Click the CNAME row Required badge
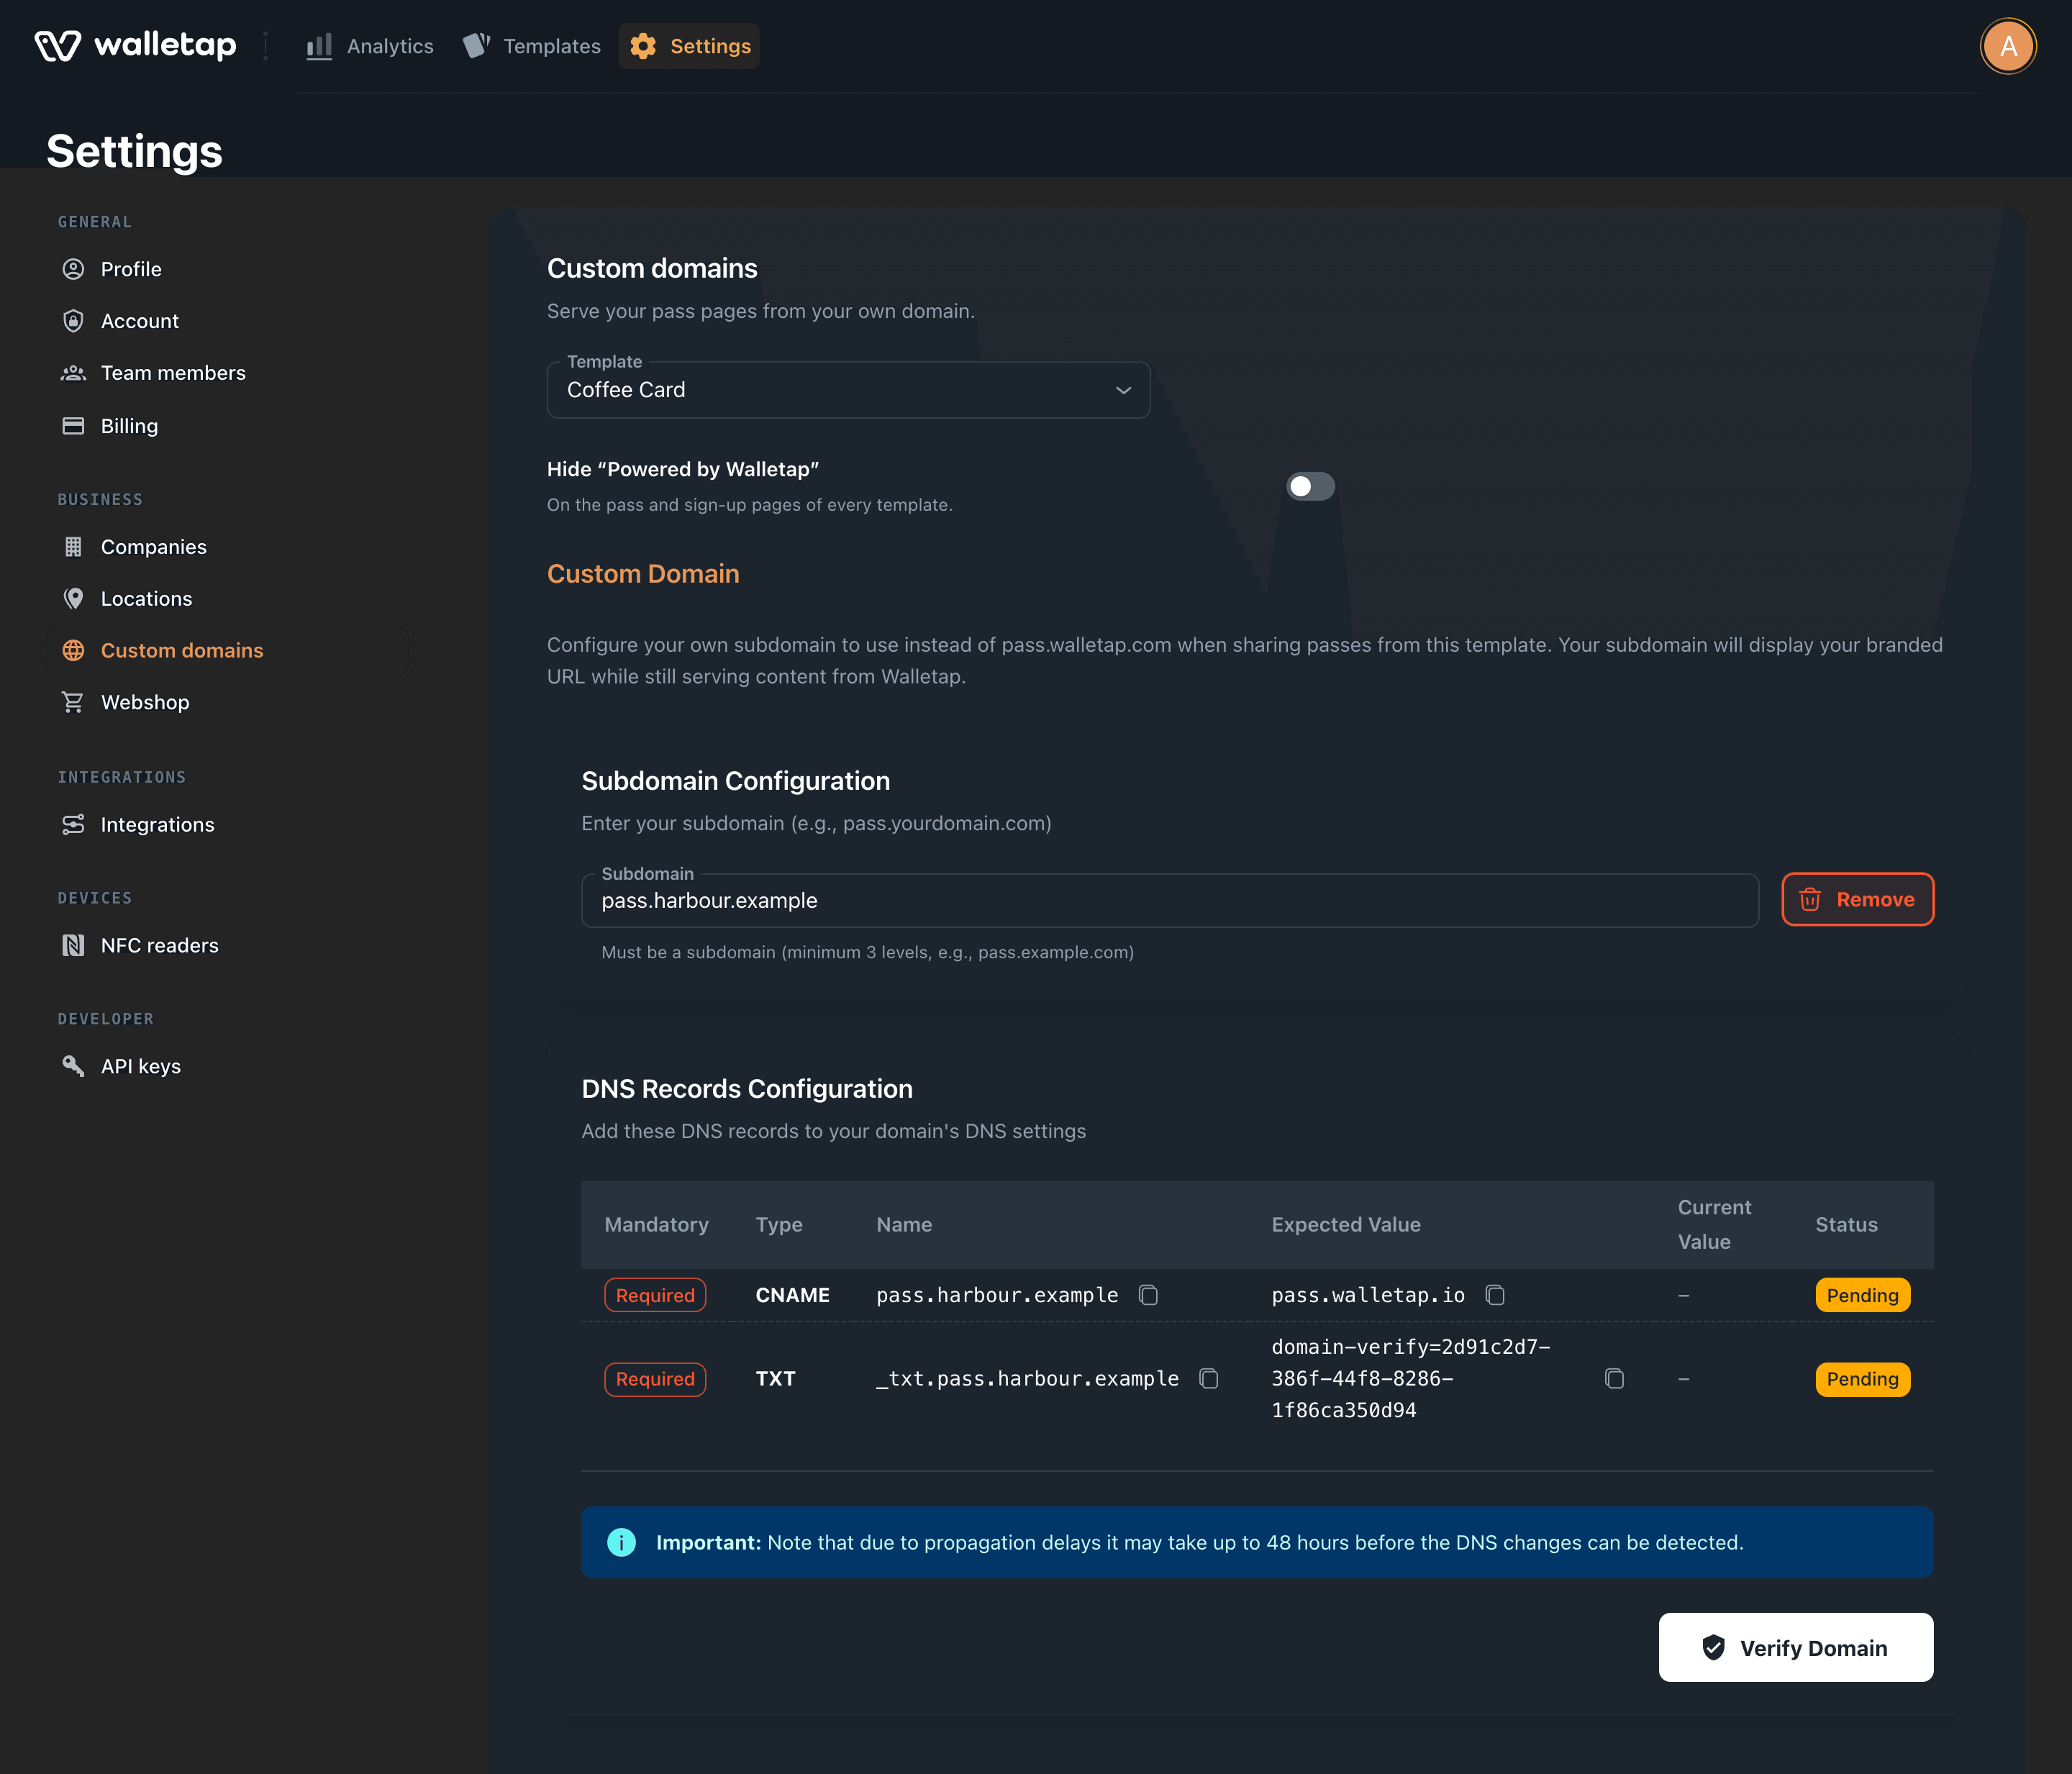This screenshot has width=2072, height=1774. click(655, 1295)
